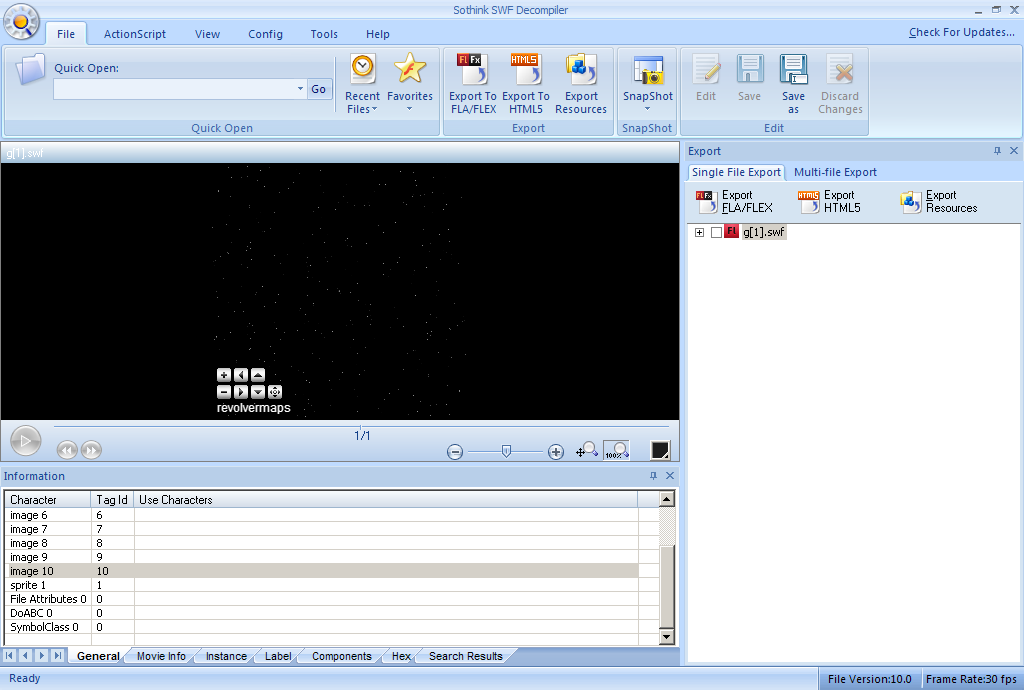Image resolution: width=1024 pixels, height=690 pixels.
Task: Select the image 10 row
Action: point(321,571)
